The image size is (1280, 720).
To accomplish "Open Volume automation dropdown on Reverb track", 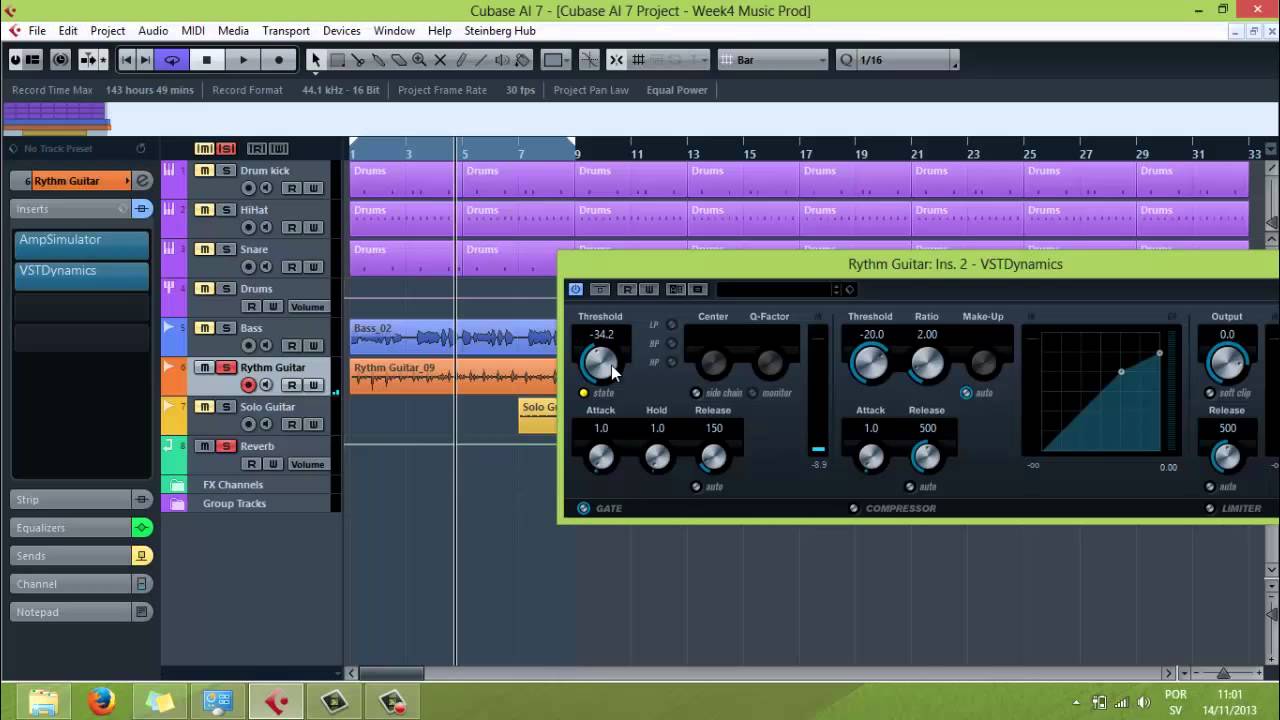I will click(307, 464).
